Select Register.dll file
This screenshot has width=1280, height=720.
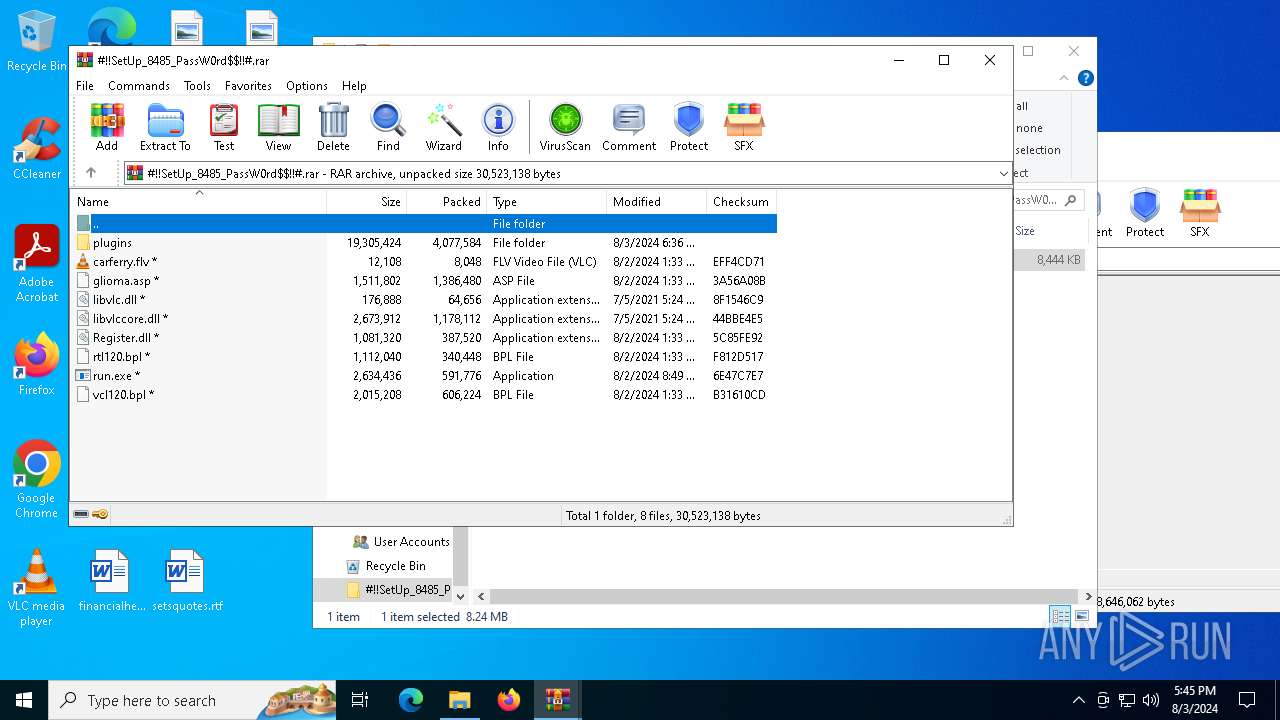425,338
